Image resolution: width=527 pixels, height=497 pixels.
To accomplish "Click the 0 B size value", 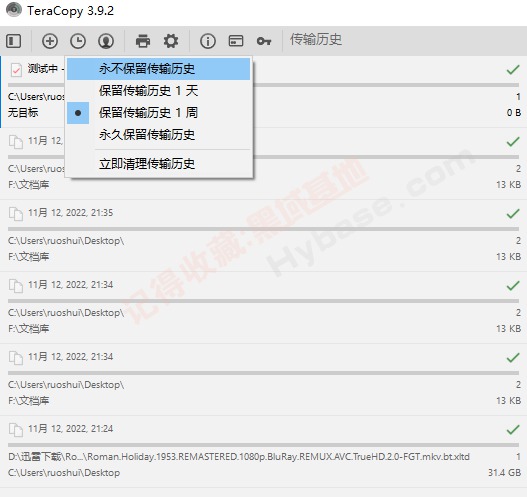I will click(x=514, y=113).
